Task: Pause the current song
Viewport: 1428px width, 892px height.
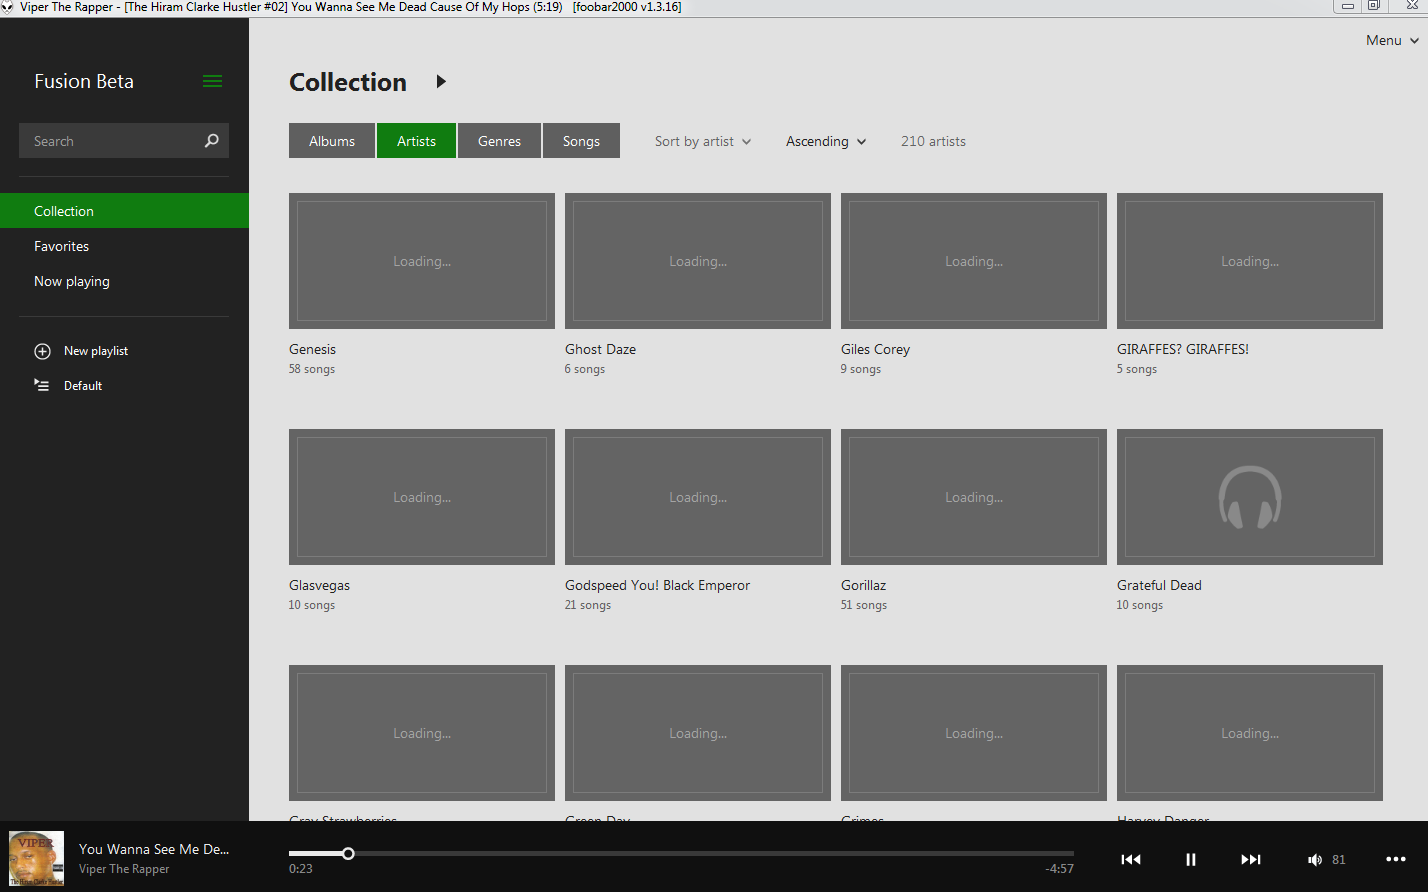Action: pos(1191,859)
